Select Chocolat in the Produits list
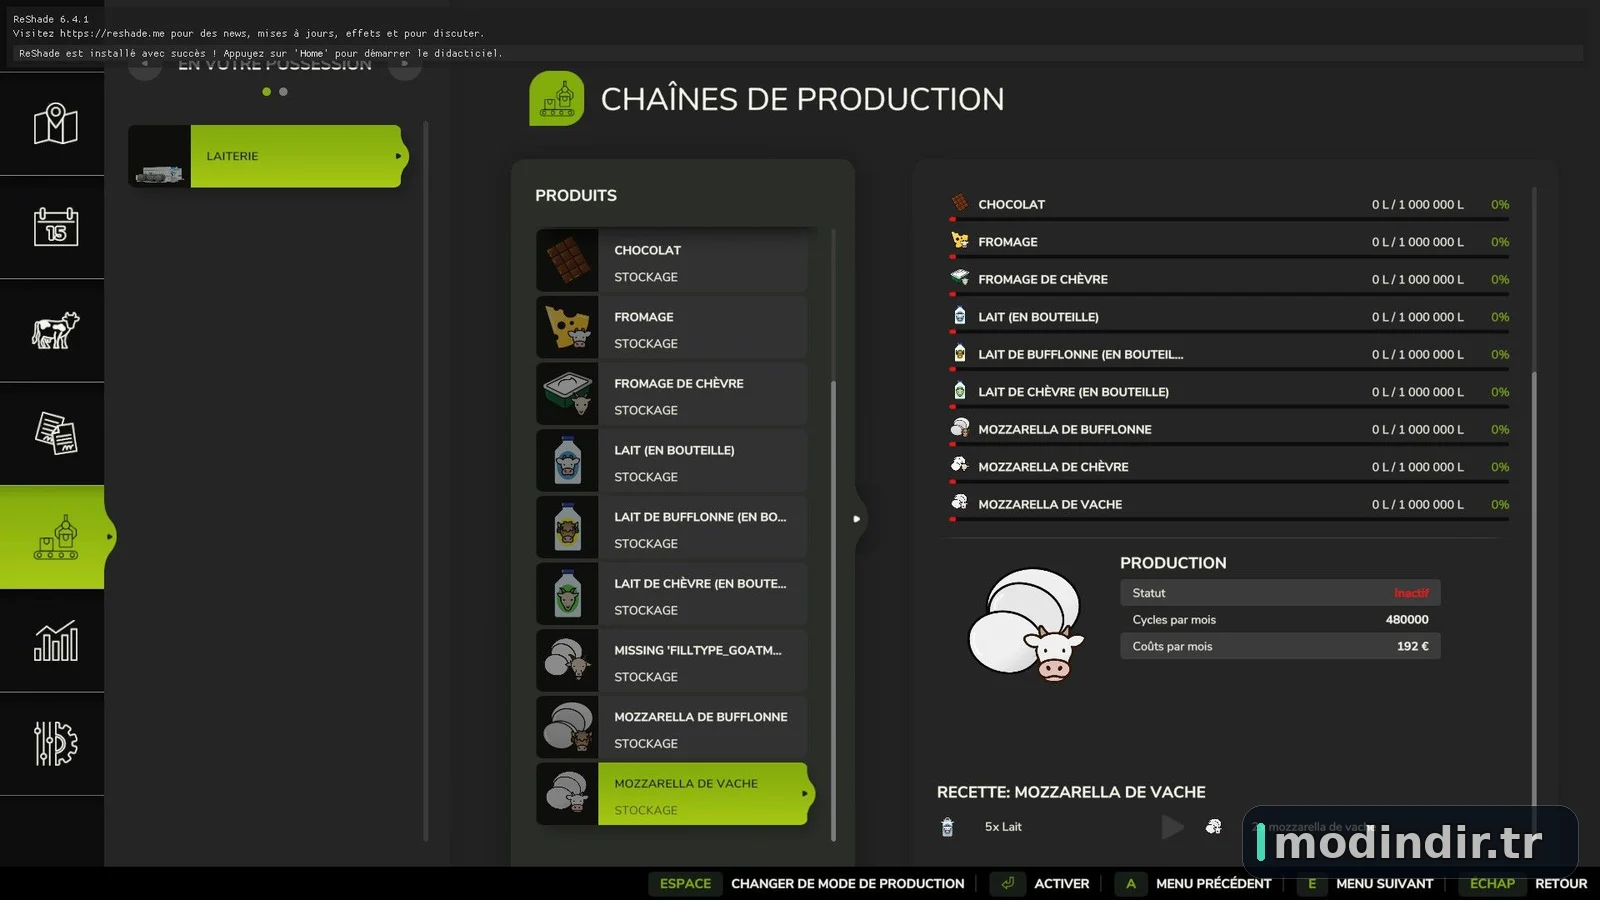This screenshot has width=1600, height=900. coord(671,261)
